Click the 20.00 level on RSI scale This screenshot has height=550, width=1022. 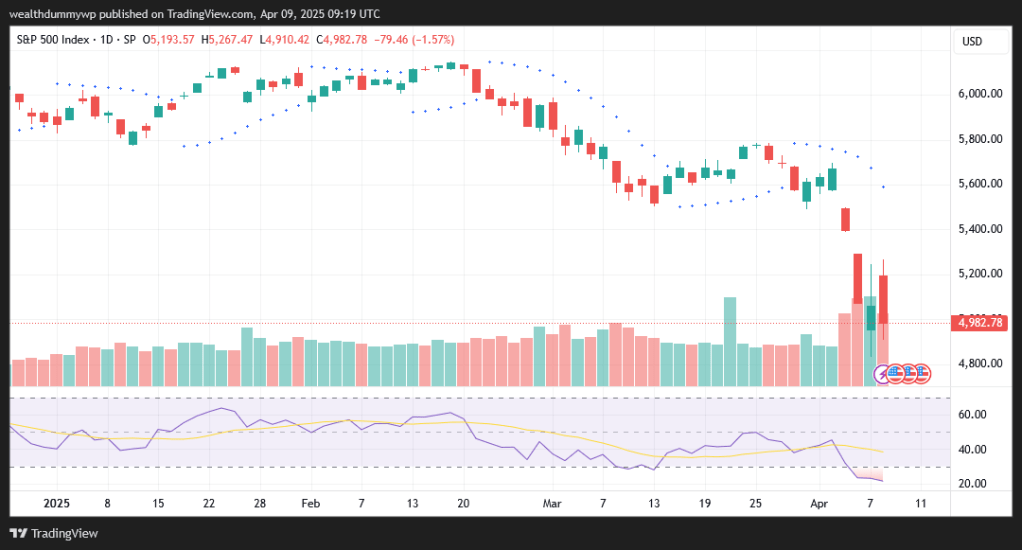[973, 483]
